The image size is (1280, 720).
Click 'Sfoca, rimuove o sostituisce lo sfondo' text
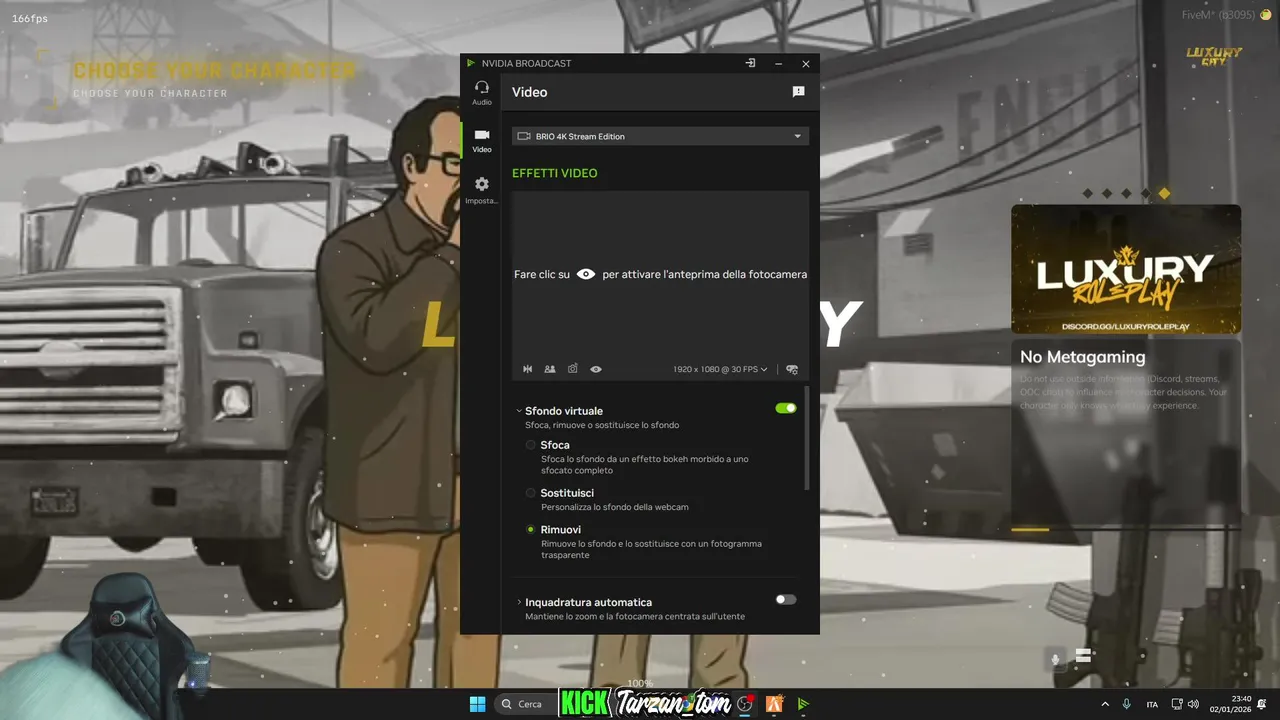point(602,425)
